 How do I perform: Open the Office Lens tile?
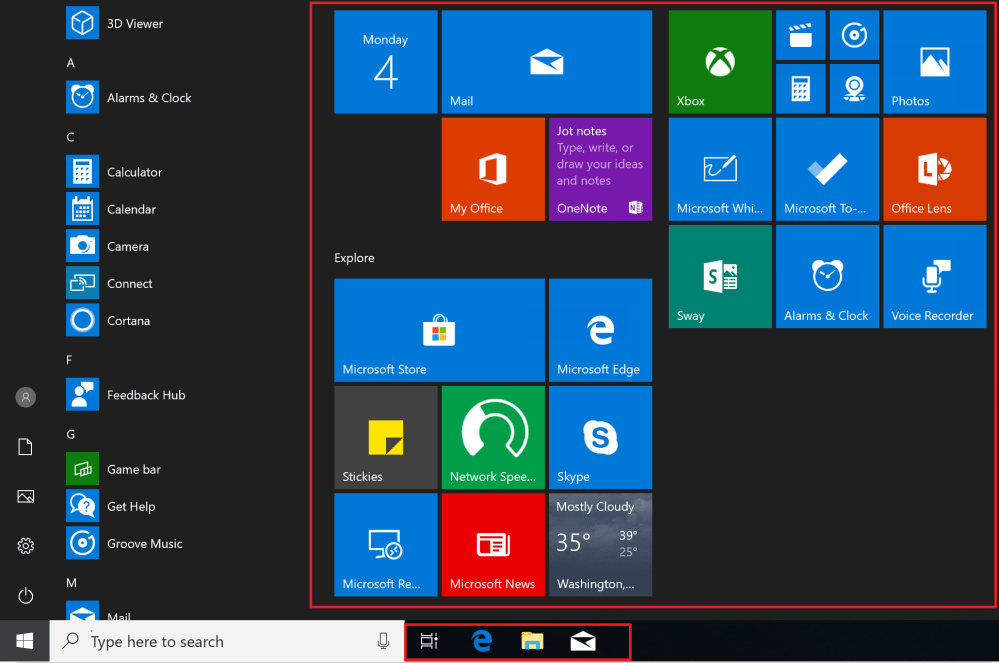pos(934,169)
